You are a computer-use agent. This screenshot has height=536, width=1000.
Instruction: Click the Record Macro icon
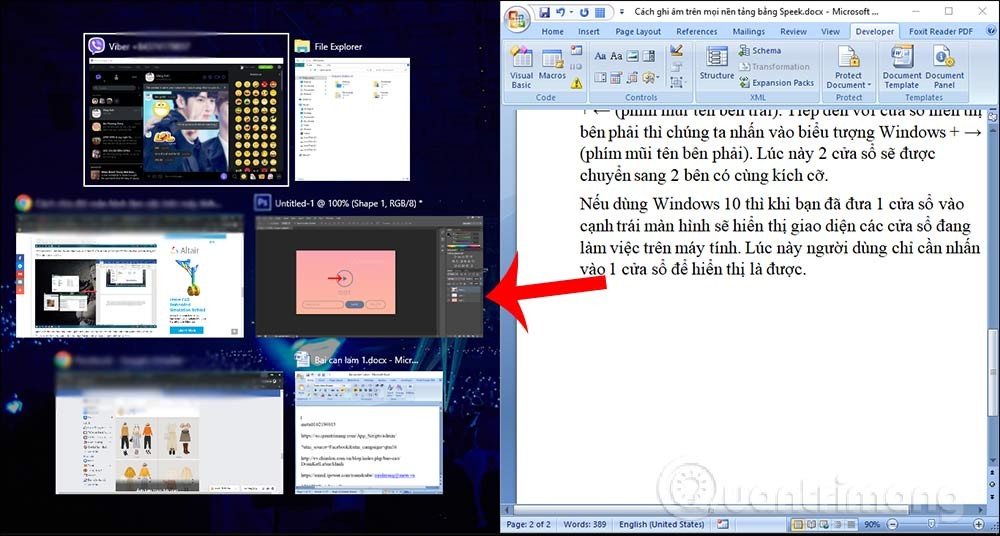(577, 50)
